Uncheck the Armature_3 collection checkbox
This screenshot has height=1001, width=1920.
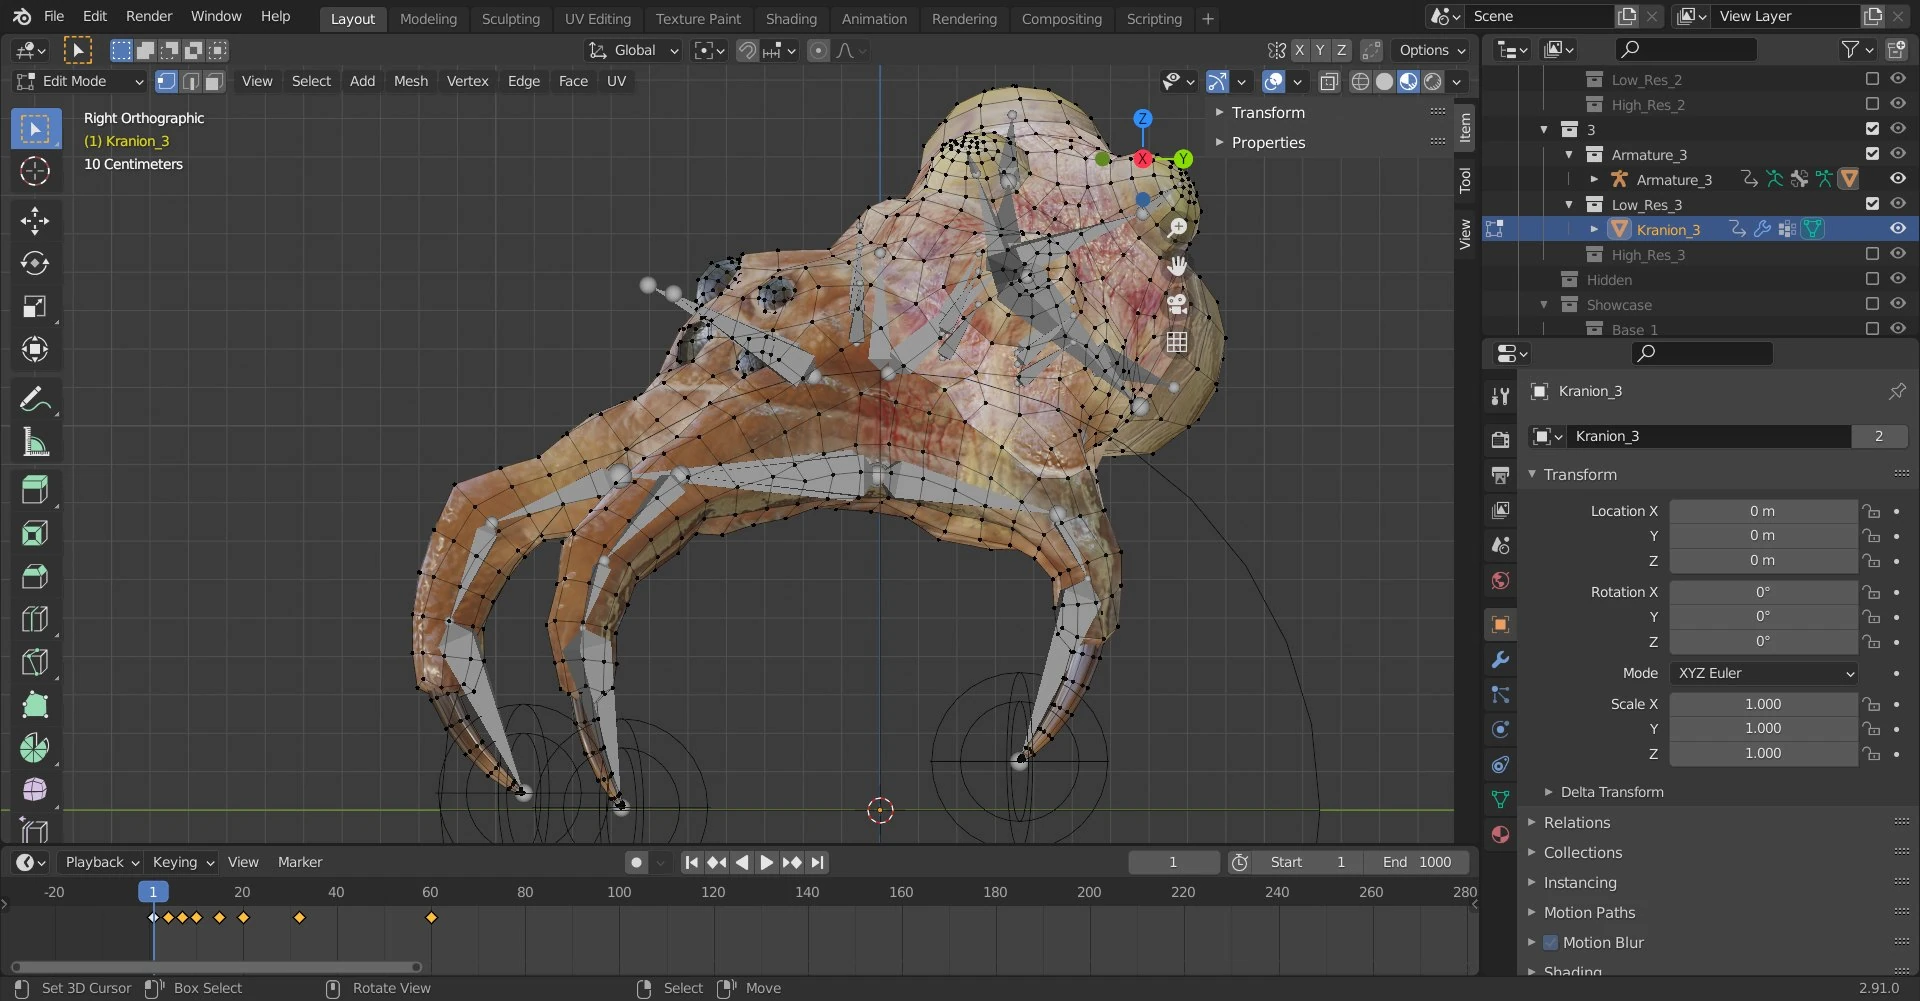point(1872,154)
